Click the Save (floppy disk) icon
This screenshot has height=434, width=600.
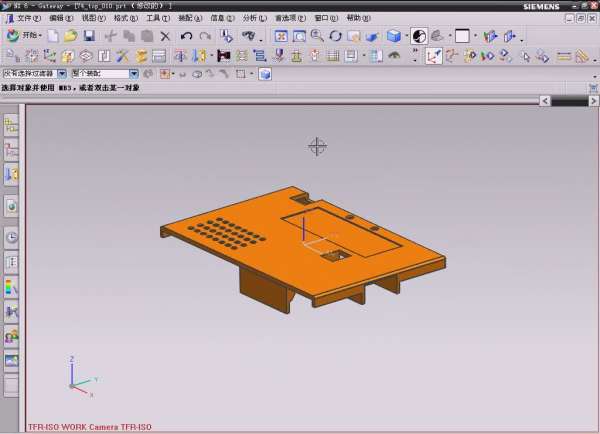point(88,36)
